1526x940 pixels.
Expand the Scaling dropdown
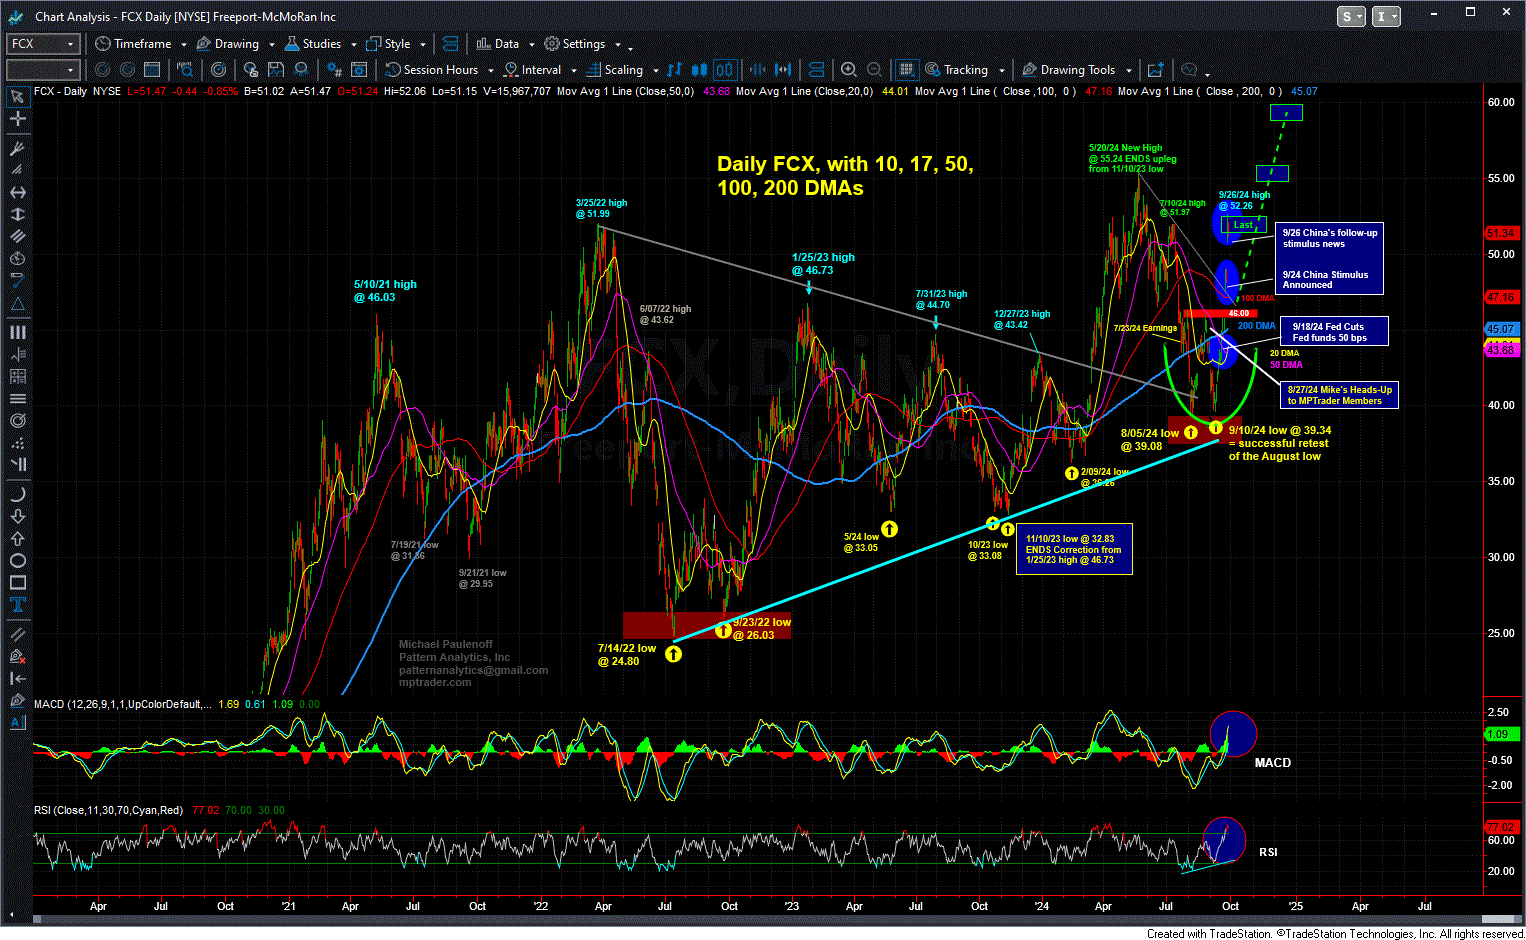[x=656, y=71]
